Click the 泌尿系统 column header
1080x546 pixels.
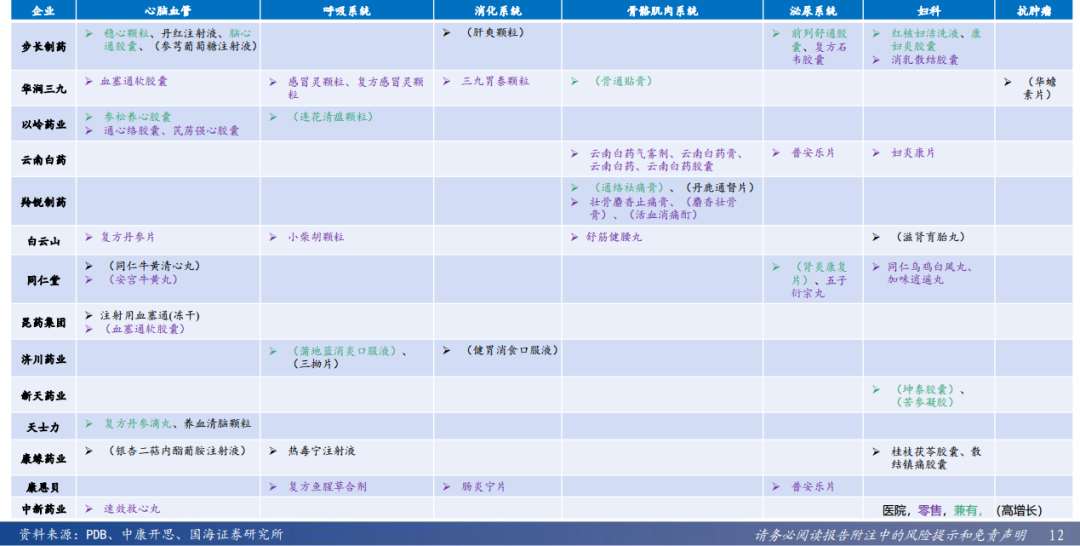pos(813,10)
